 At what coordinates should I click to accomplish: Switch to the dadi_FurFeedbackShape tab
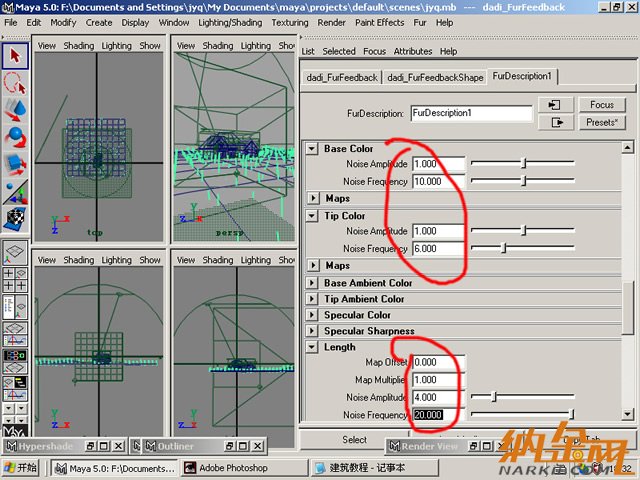pyautogui.click(x=435, y=78)
